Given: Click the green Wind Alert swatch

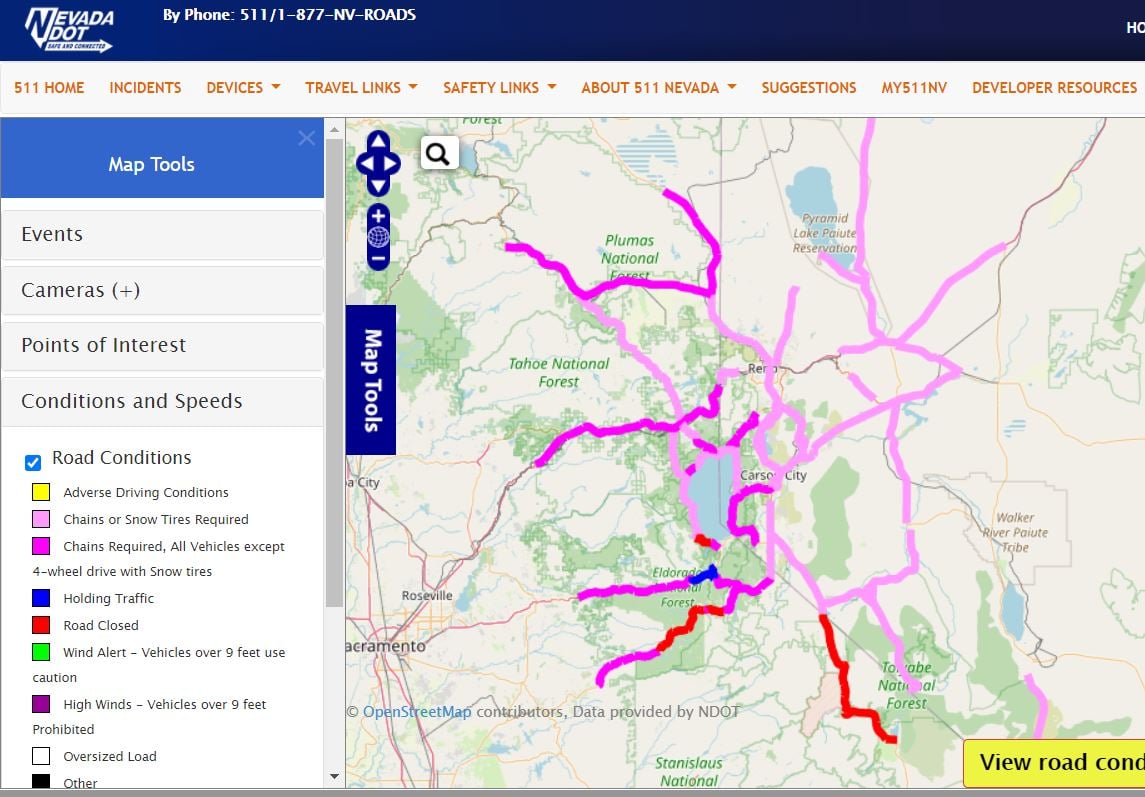Looking at the screenshot, I should (41, 652).
